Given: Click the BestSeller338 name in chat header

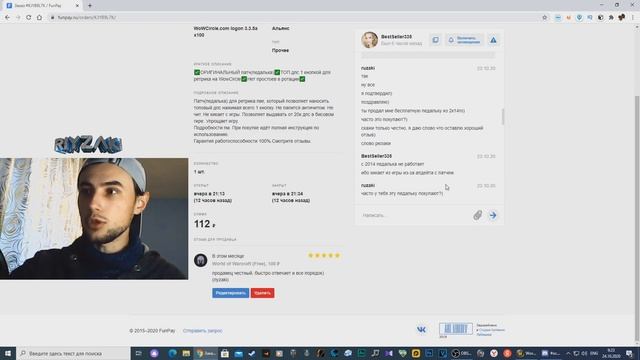Looking at the screenshot, I should click(396, 37).
